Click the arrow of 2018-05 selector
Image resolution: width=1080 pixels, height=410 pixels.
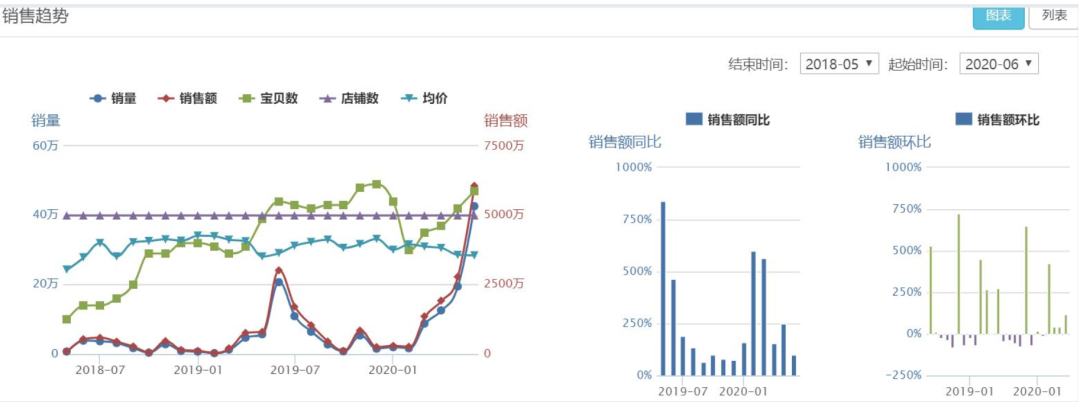[869, 63]
